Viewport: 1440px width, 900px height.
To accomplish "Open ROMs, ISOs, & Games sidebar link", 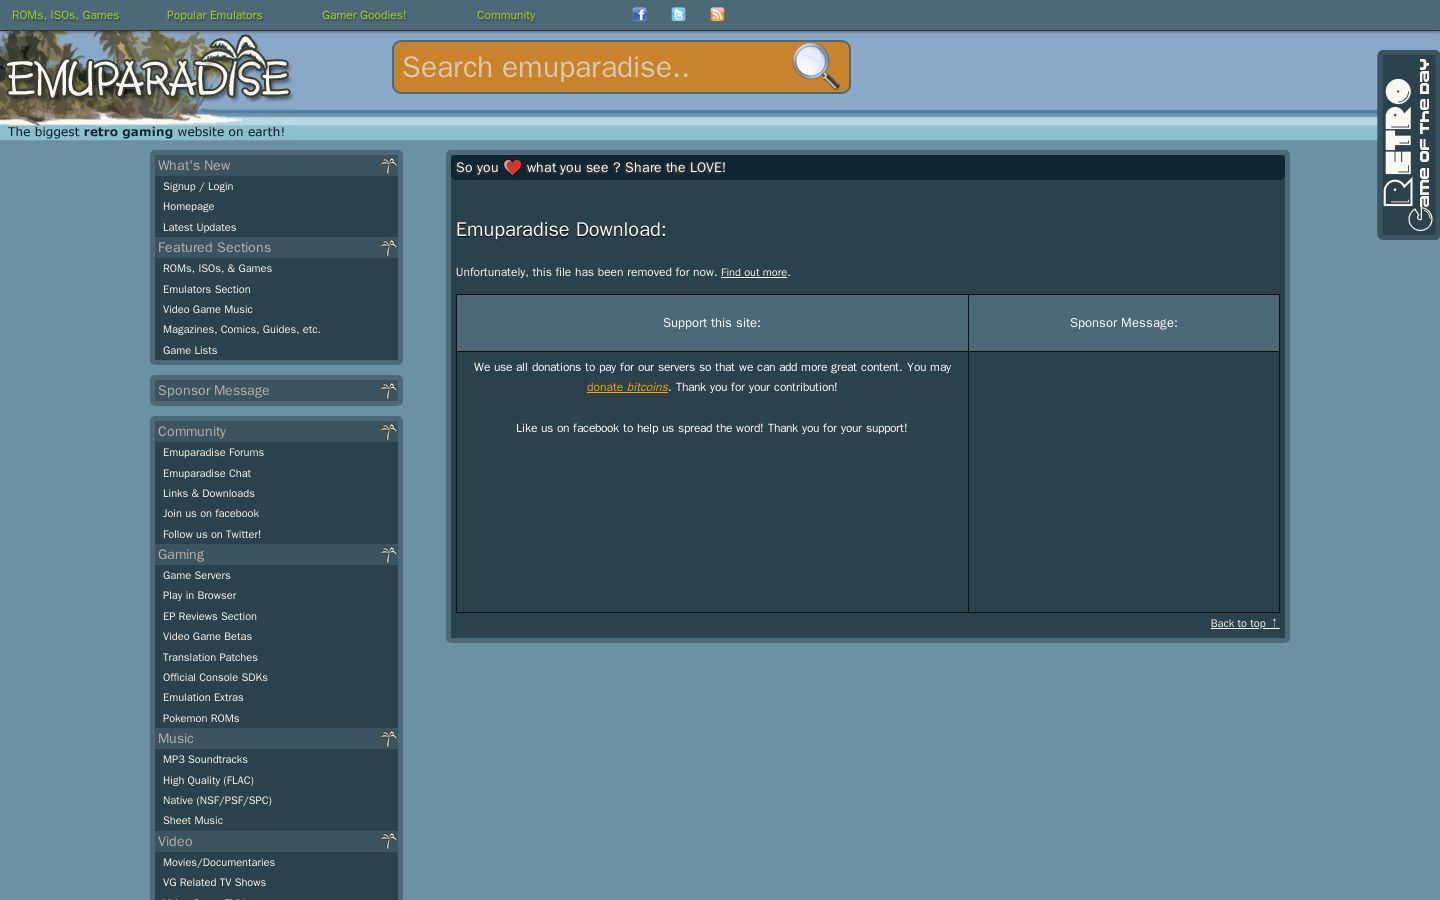I will (218, 268).
